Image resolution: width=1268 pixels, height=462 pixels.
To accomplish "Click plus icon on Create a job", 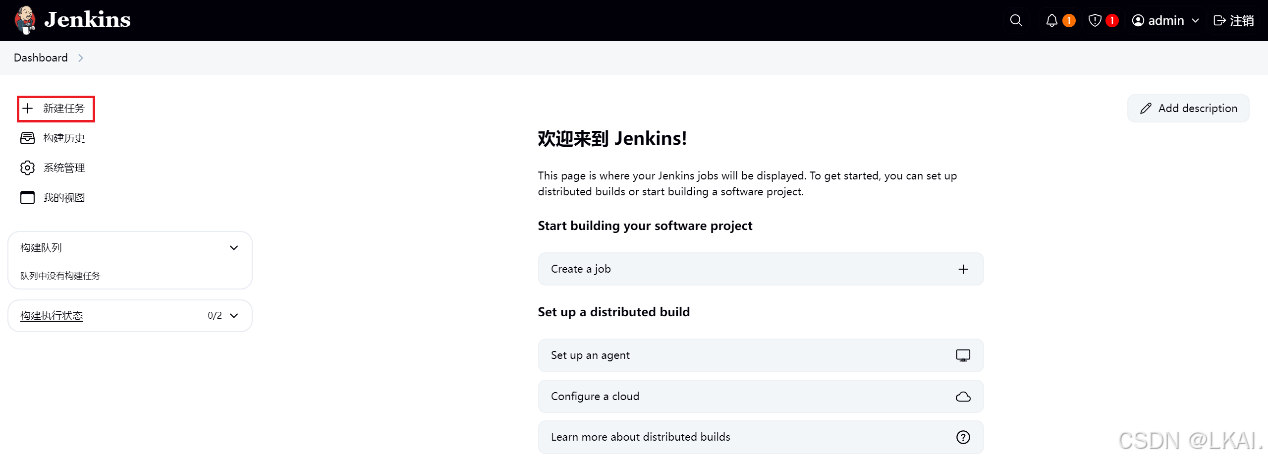I will tap(963, 269).
